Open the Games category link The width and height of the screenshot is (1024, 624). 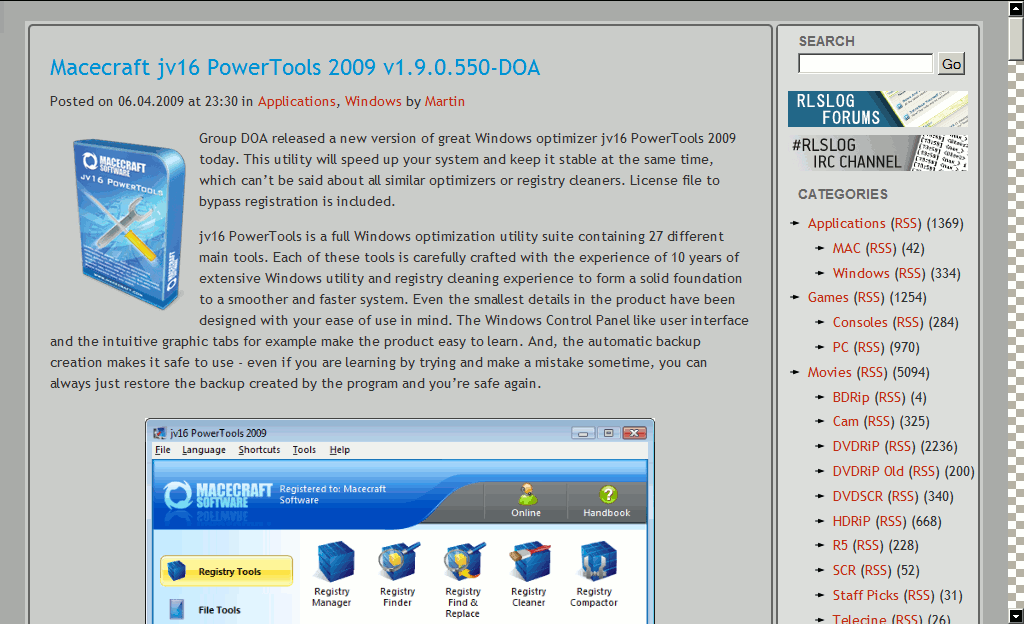click(x=827, y=298)
